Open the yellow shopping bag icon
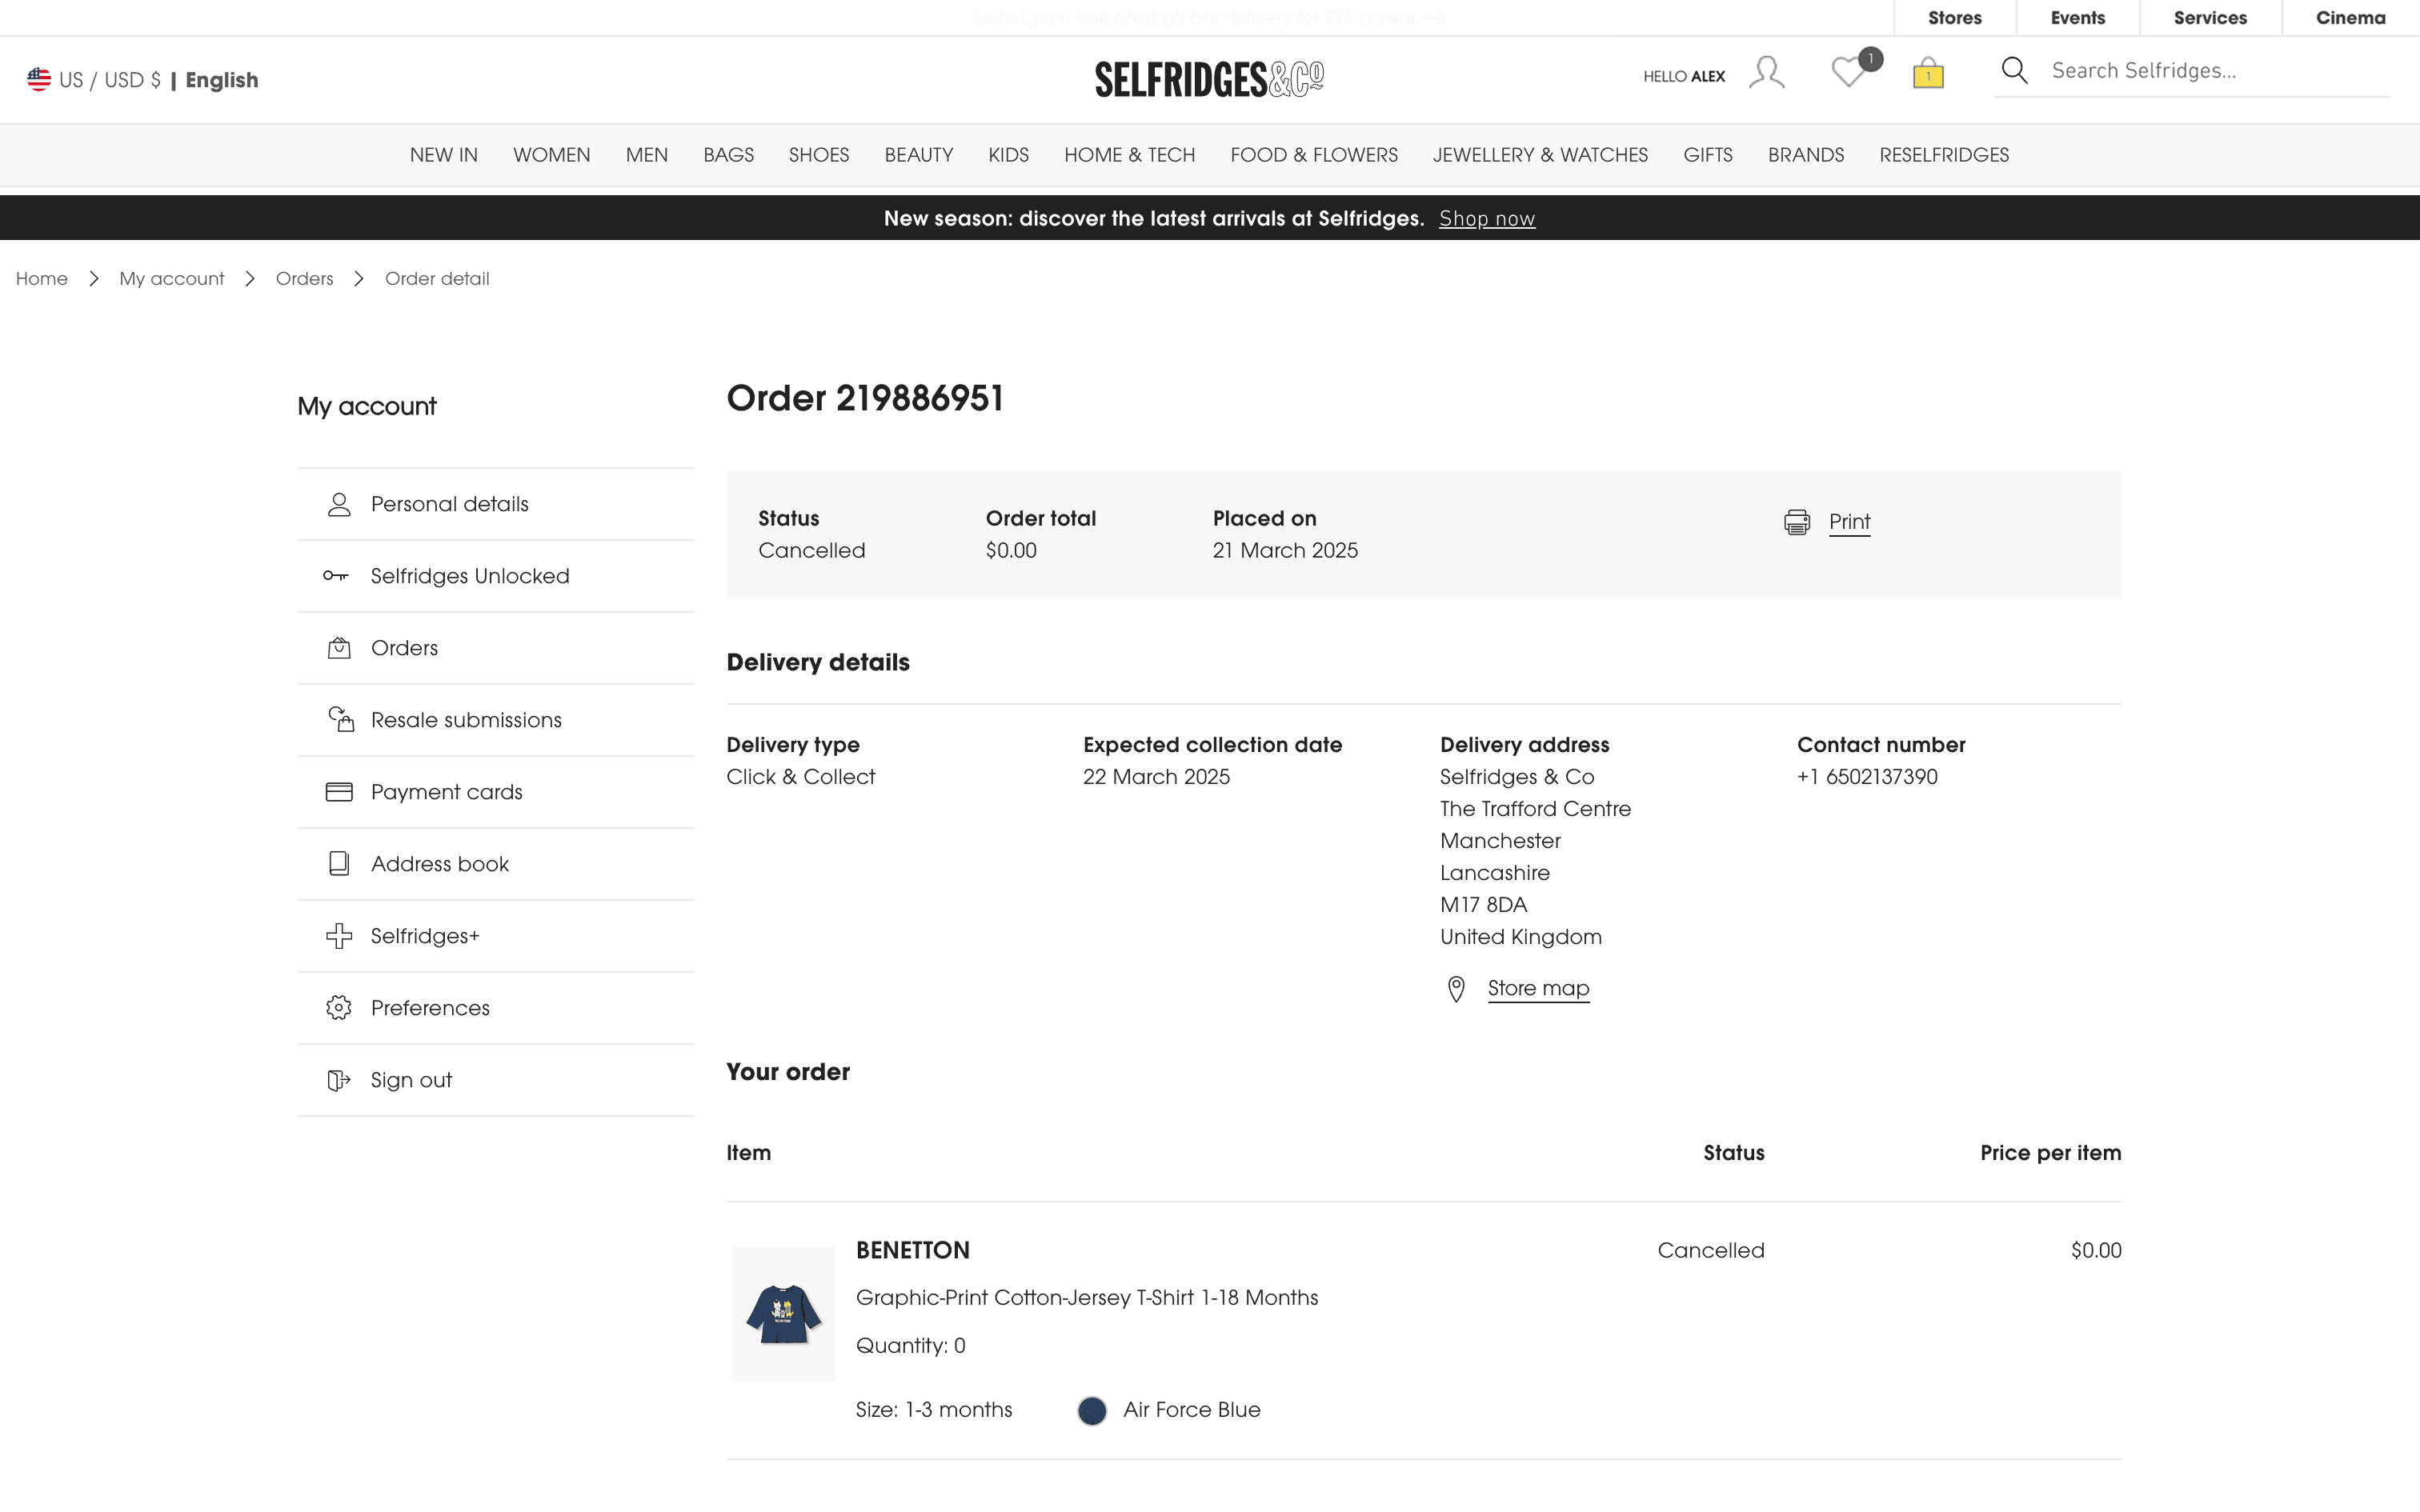The height and width of the screenshot is (1512, 2420). tap(1927, 73)
